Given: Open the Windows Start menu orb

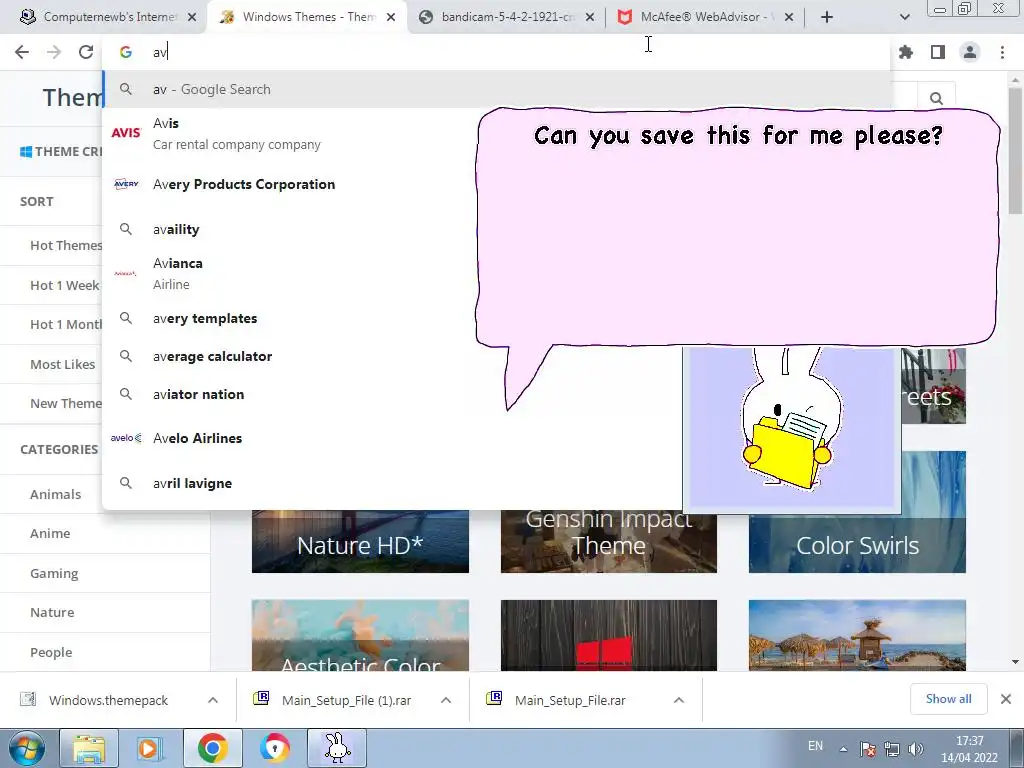Looking at the screenshot, I should (x=27, y=748).
